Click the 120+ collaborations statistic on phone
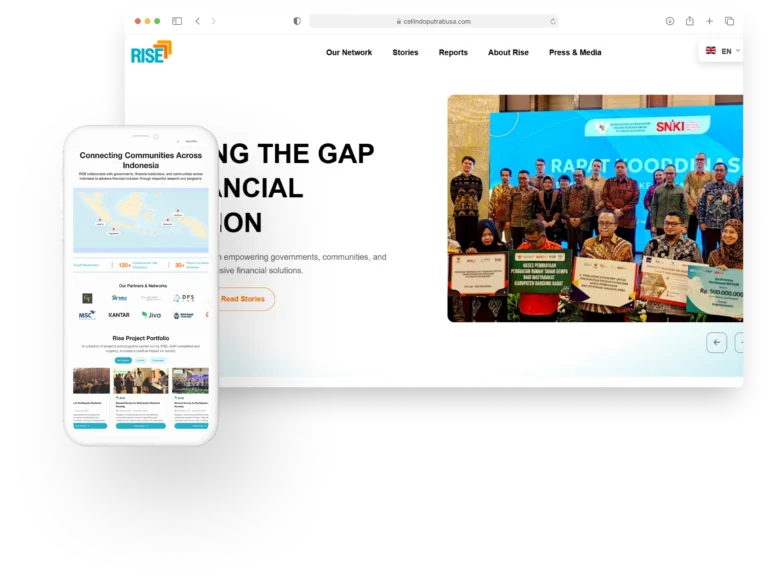The height and width of the screenshot is (586, 768). pos(139,265)
